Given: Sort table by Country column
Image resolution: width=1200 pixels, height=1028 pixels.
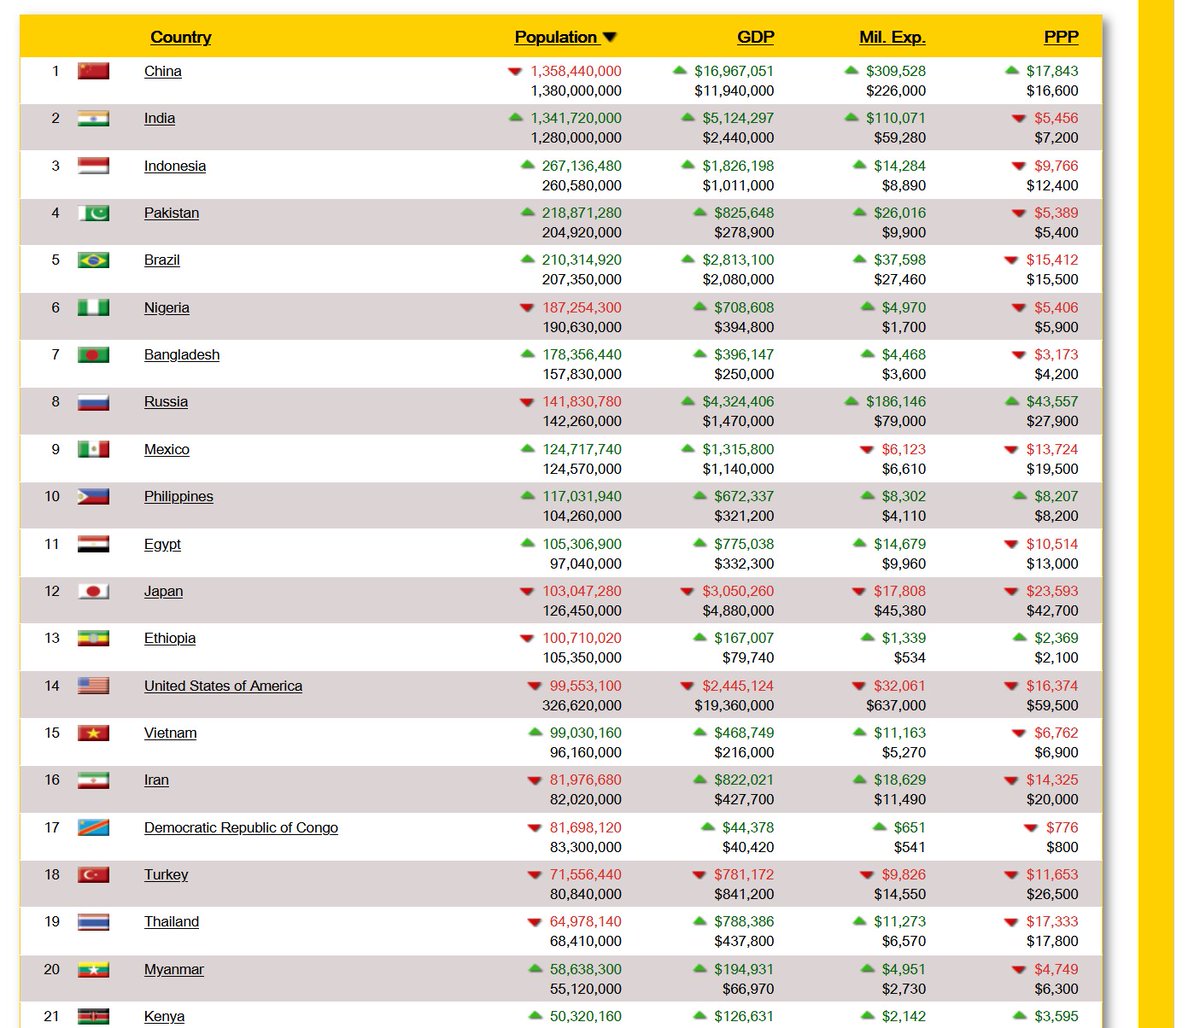Looking at the screenshot, I should (181, 37).
